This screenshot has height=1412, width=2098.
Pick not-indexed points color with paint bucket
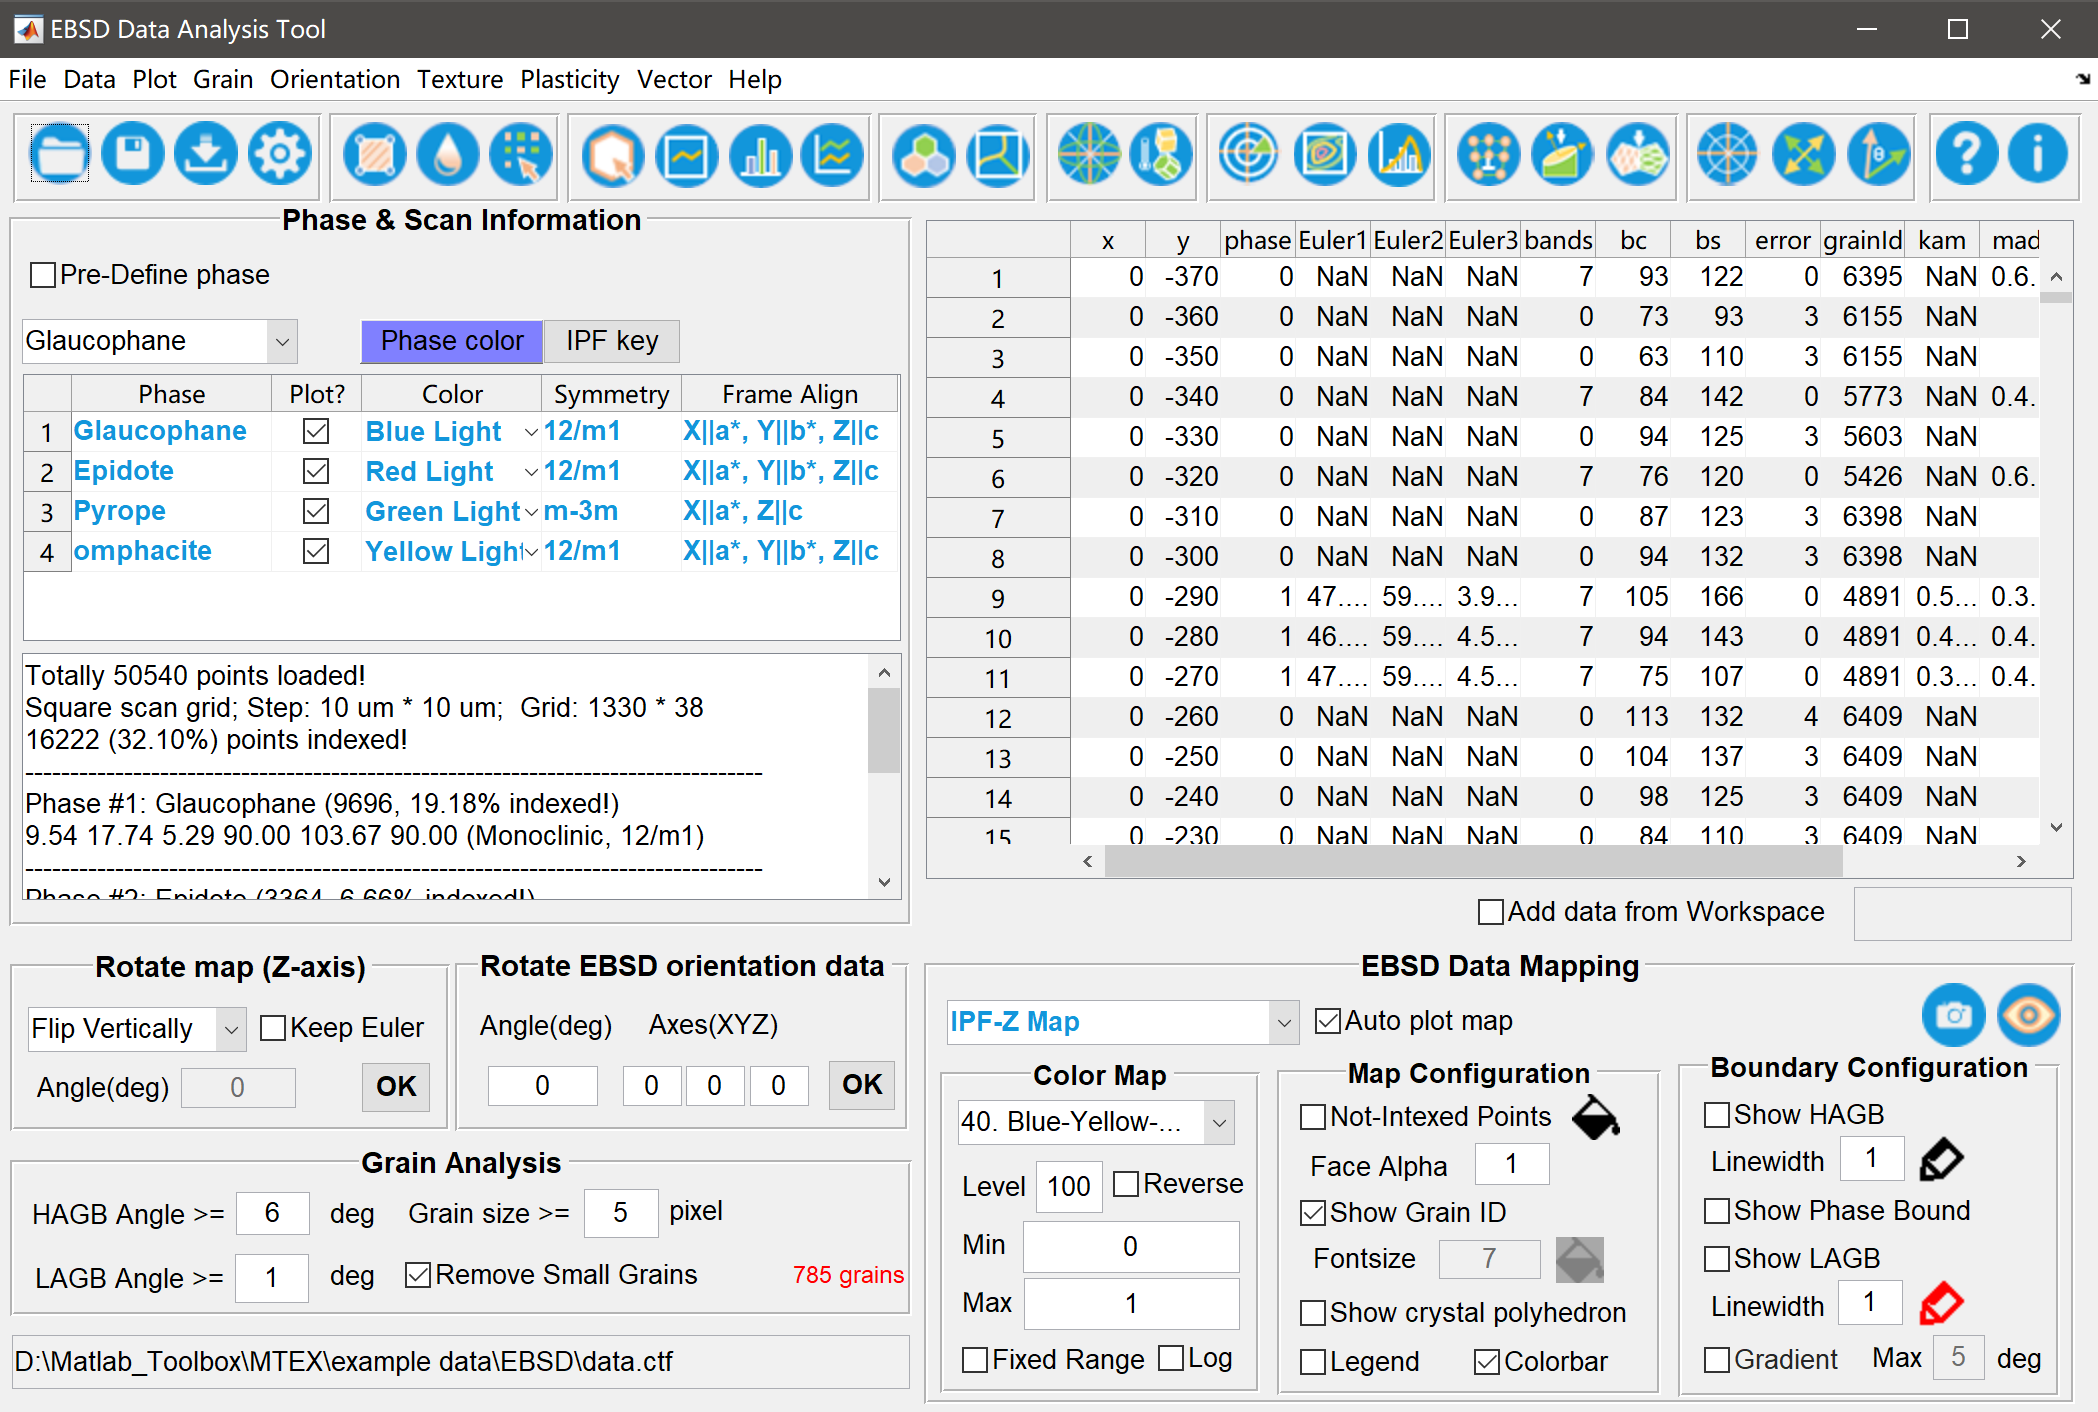[1596, 1117]
